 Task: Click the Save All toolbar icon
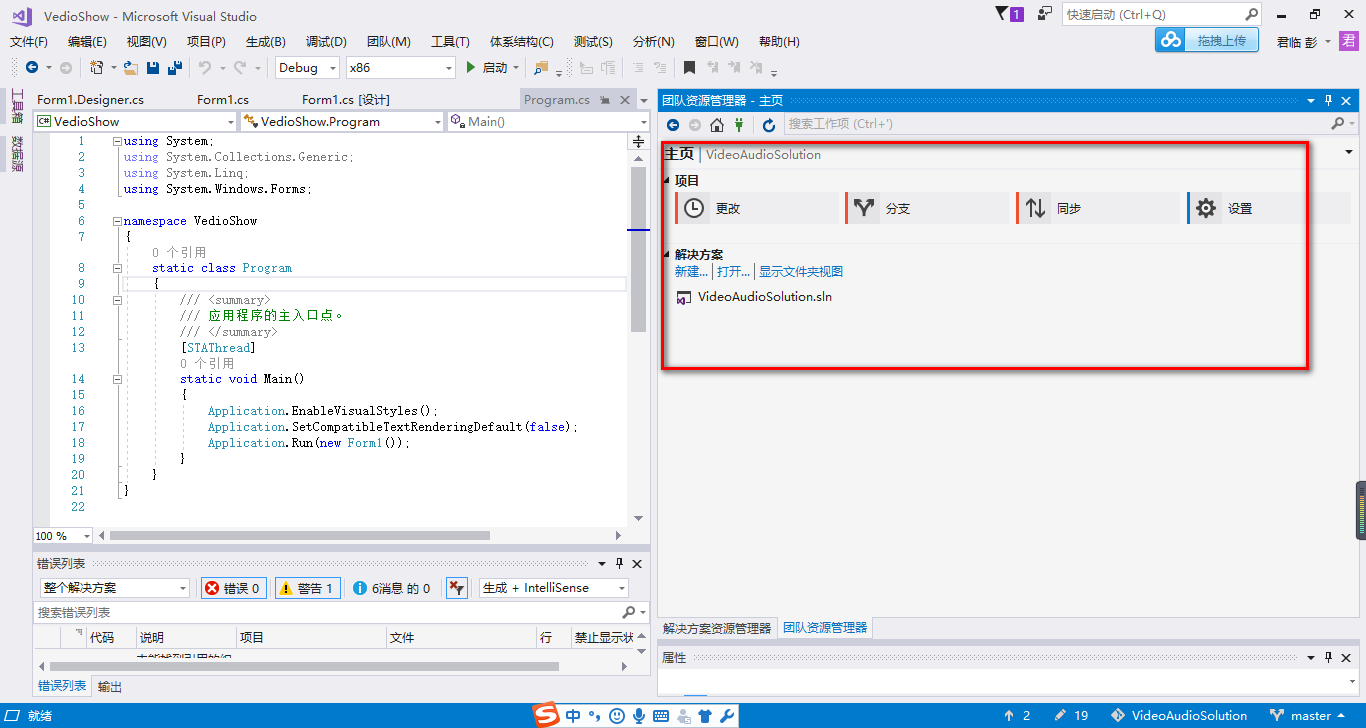pyautogui.click(x=175, y=68)
